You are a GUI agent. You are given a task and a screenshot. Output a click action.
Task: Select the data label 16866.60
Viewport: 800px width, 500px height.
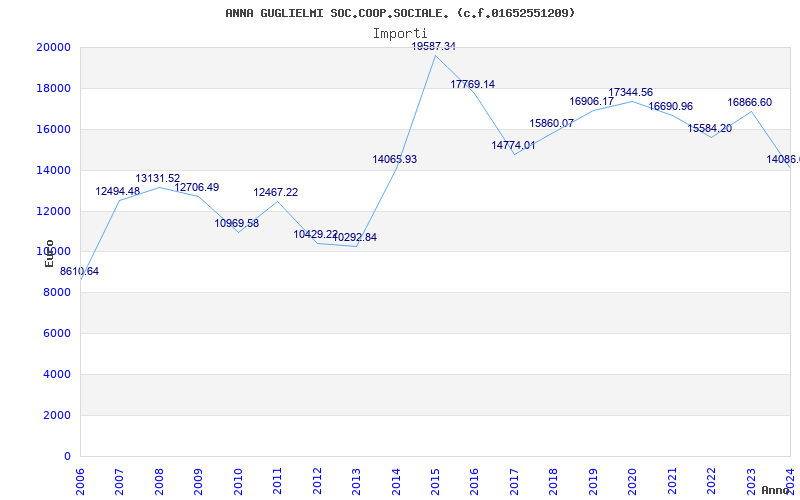point(749,102)
